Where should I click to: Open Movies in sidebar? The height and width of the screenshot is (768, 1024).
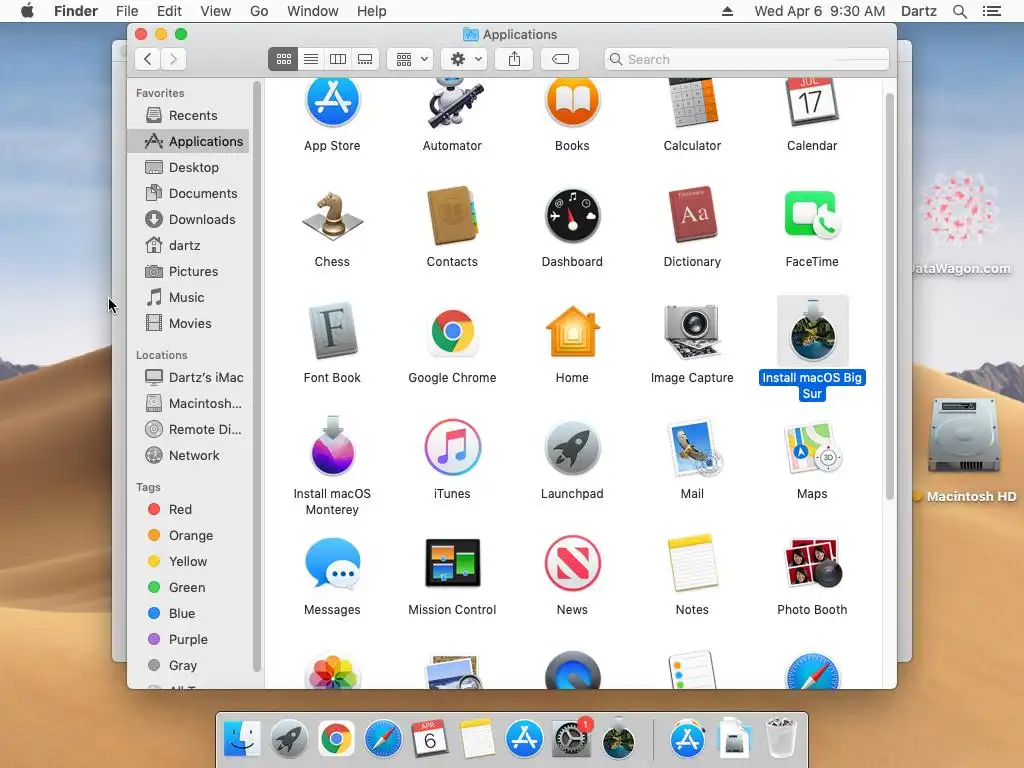(x=188, y=324)
